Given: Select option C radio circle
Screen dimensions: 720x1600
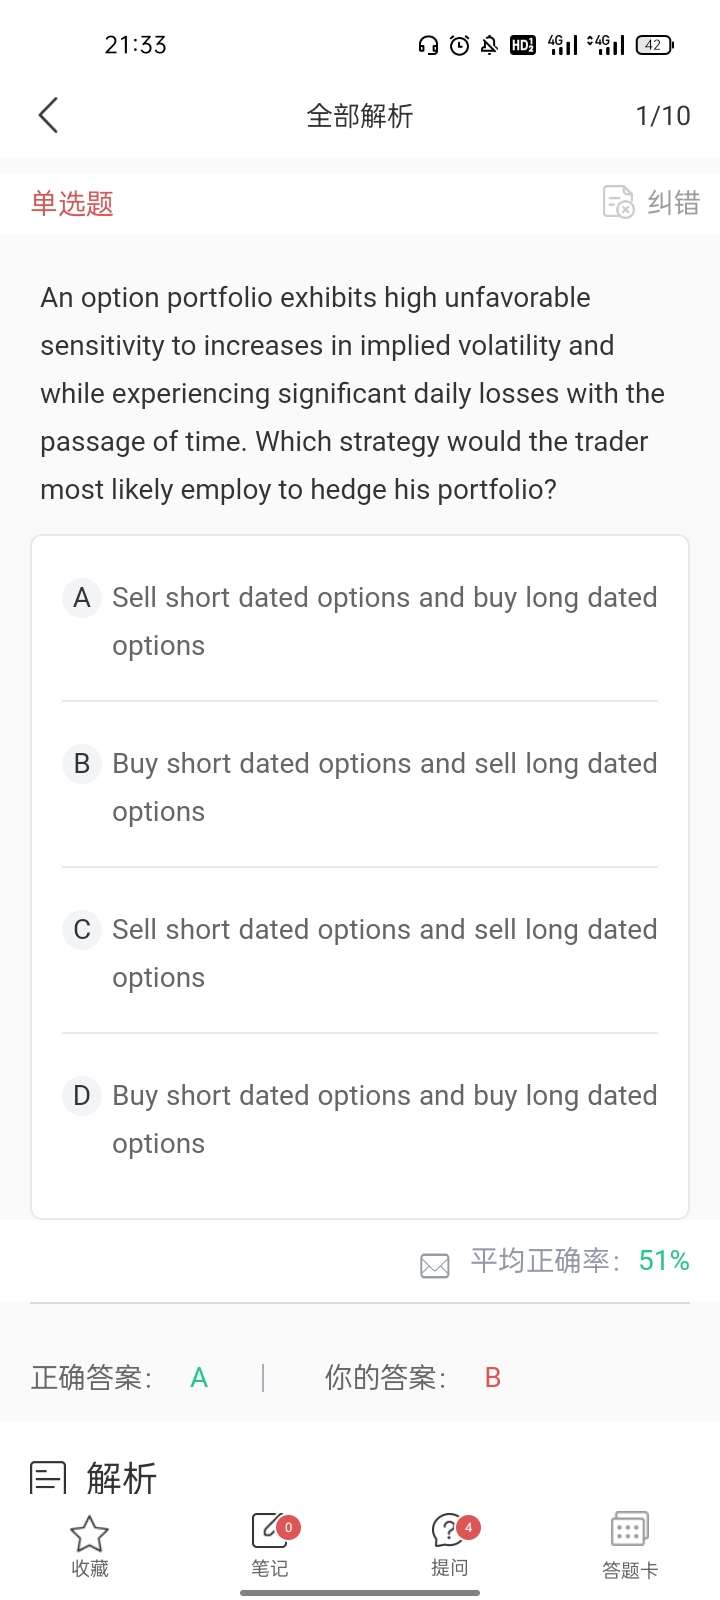Looking at the screenshot, I should coord(82,930).
